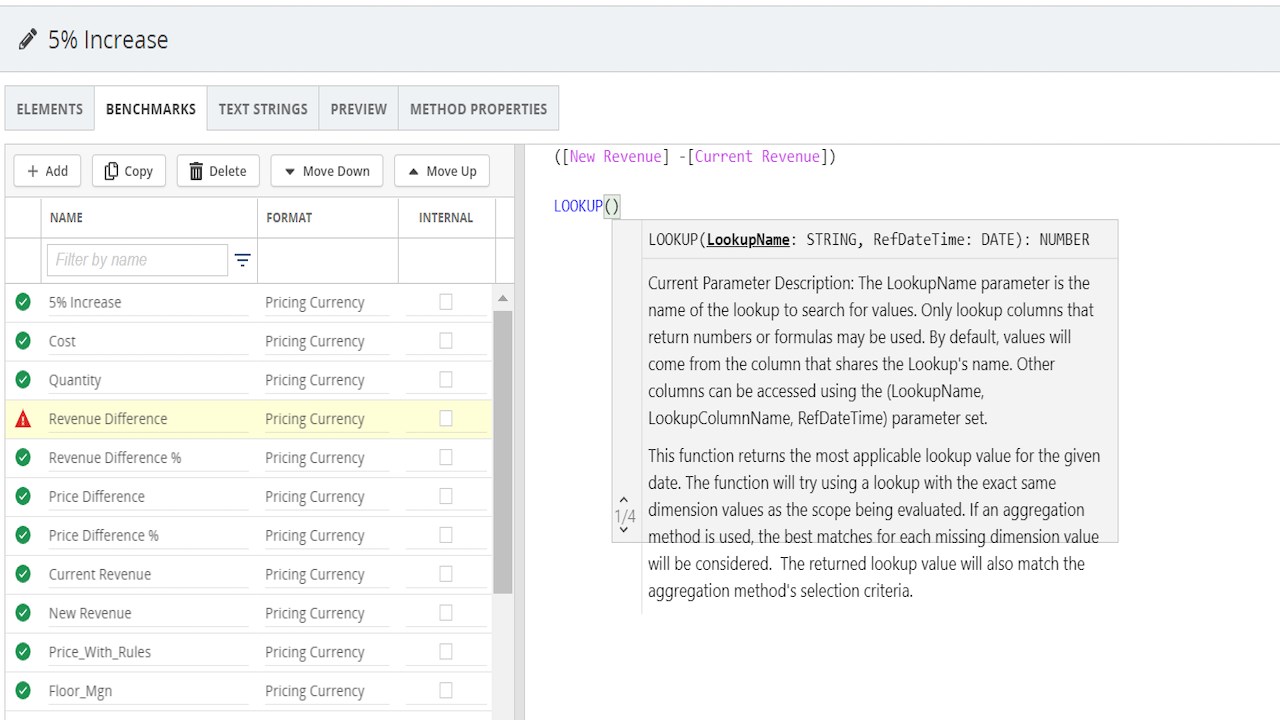
Task: Click the pencil edit icon beside 5% Increase title
Action: pyautogui.click(x=28, y=40)
